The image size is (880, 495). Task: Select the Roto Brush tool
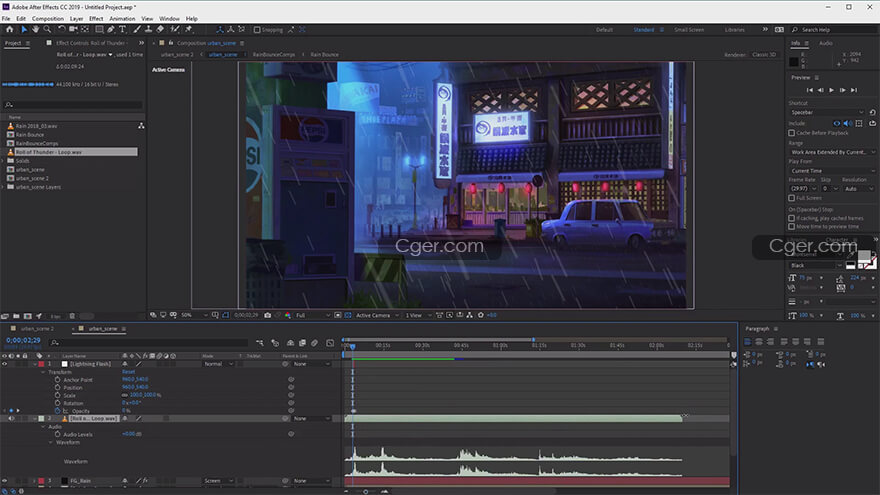(175, 30)
